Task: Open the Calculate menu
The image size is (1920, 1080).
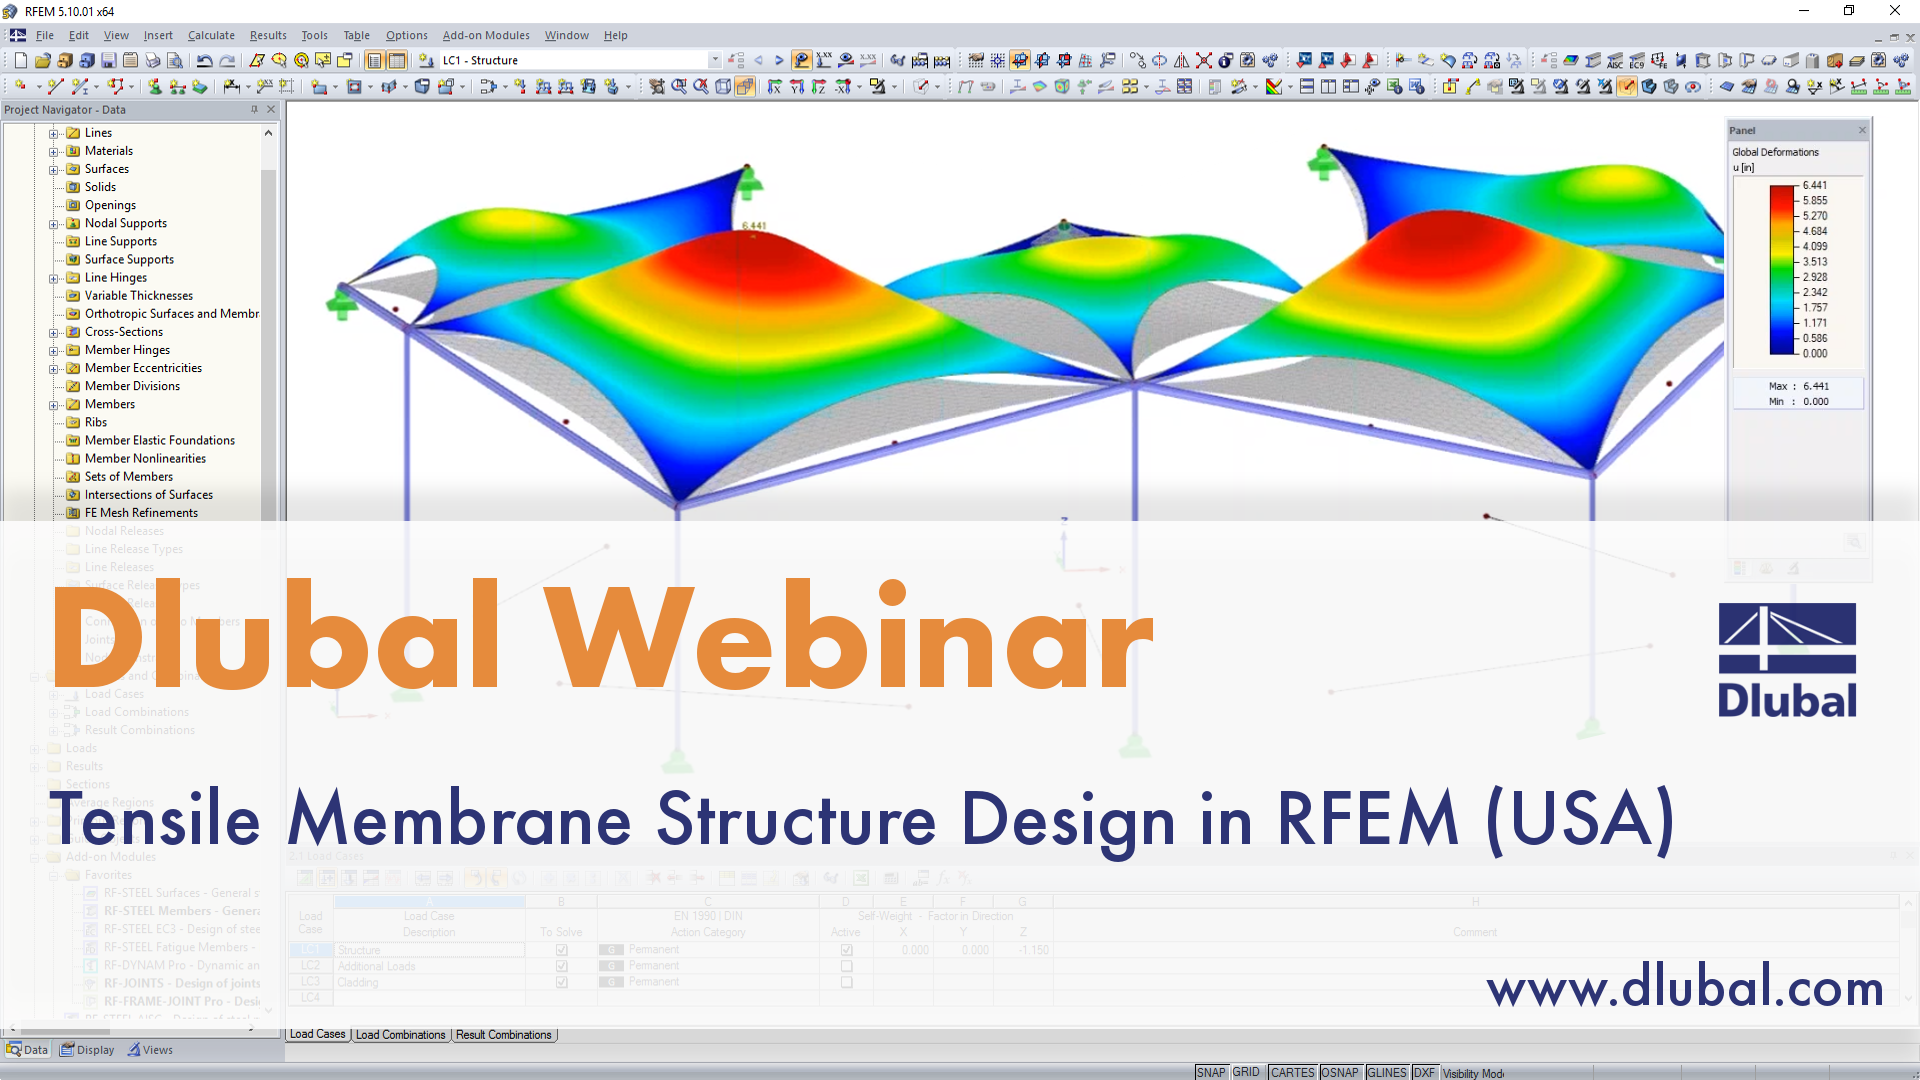Action: pyautogui.click(x=211, y=34)
